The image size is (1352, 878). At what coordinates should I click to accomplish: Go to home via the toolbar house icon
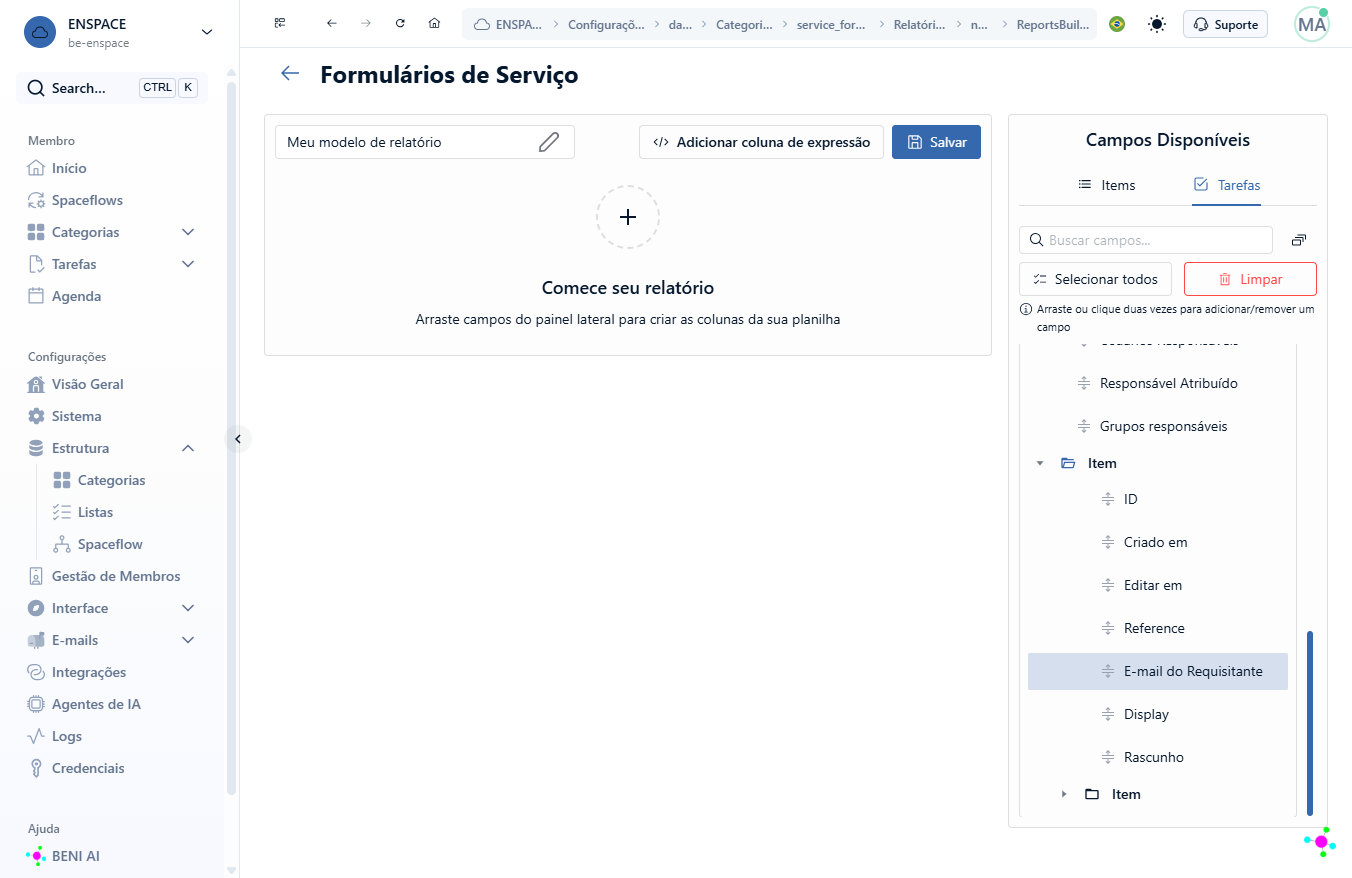(x=434, y=23)
